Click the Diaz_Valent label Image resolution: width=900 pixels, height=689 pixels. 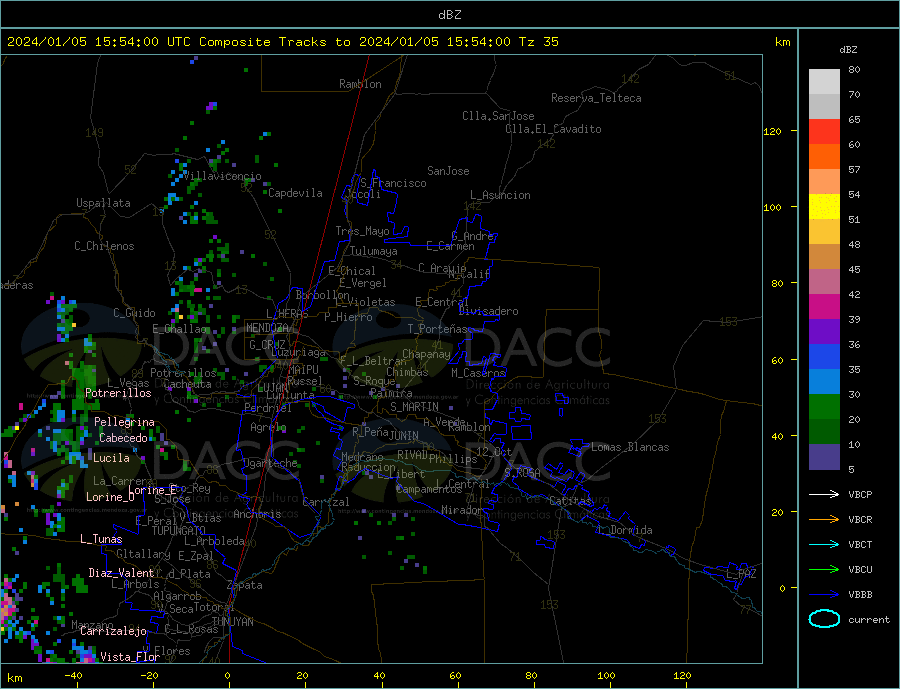pos(122,572)
